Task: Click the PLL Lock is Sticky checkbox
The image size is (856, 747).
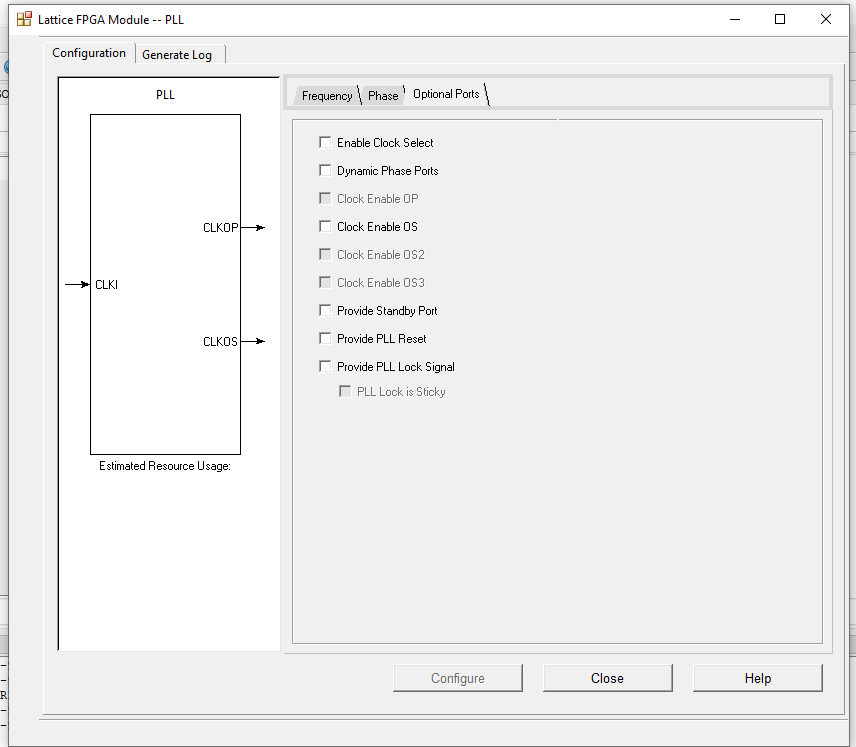Action: pyautogui.click(x=345, y=391)
